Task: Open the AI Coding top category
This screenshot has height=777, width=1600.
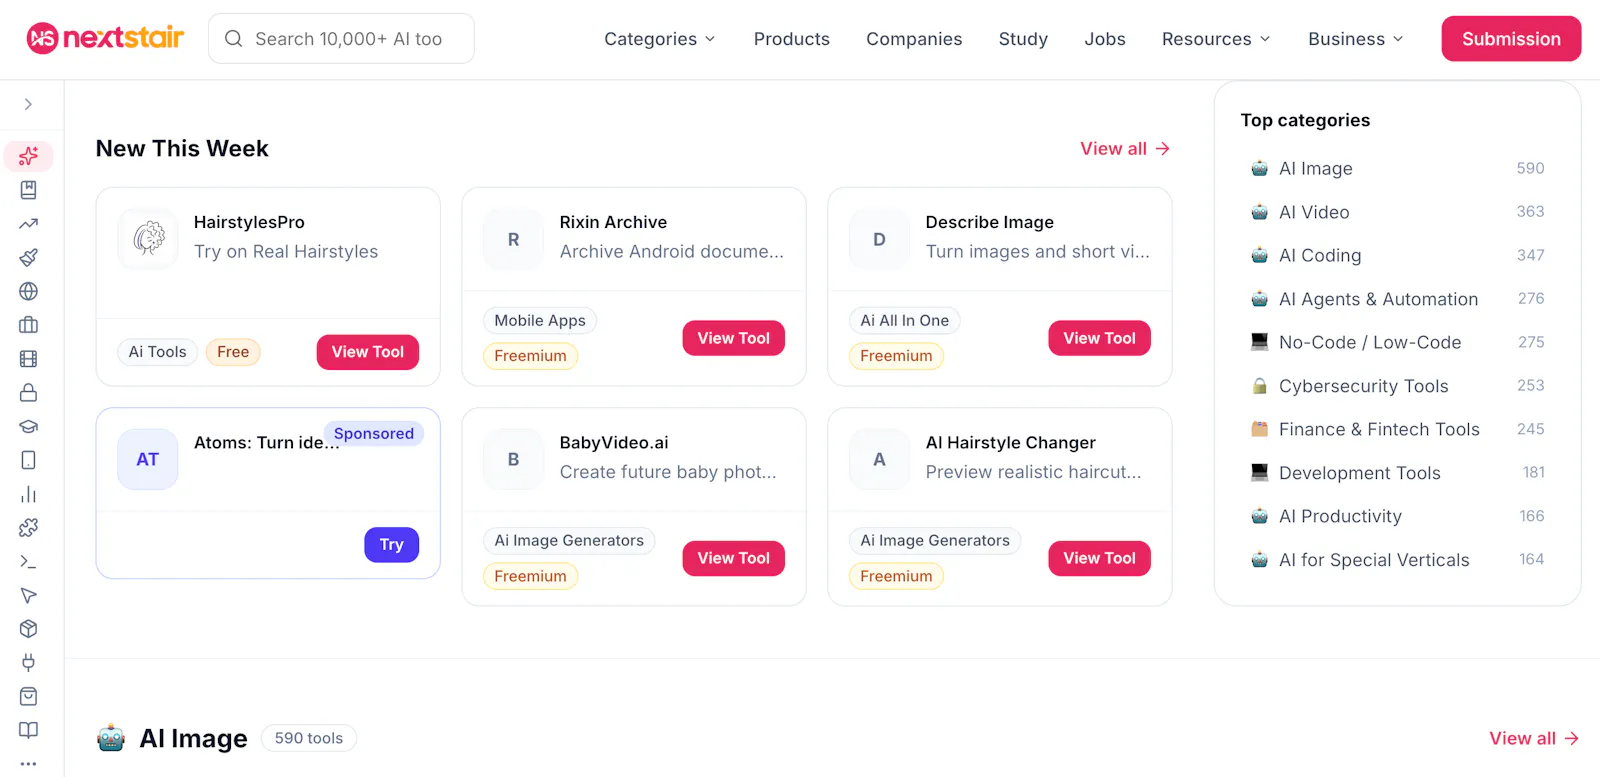Action: click(x=1397, y=255)
